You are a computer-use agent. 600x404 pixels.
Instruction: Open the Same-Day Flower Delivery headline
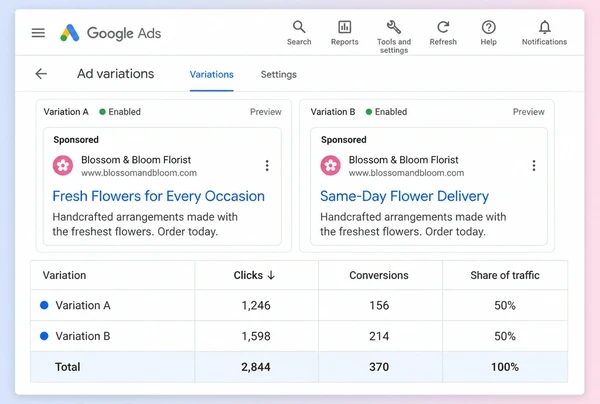[404, 196]
